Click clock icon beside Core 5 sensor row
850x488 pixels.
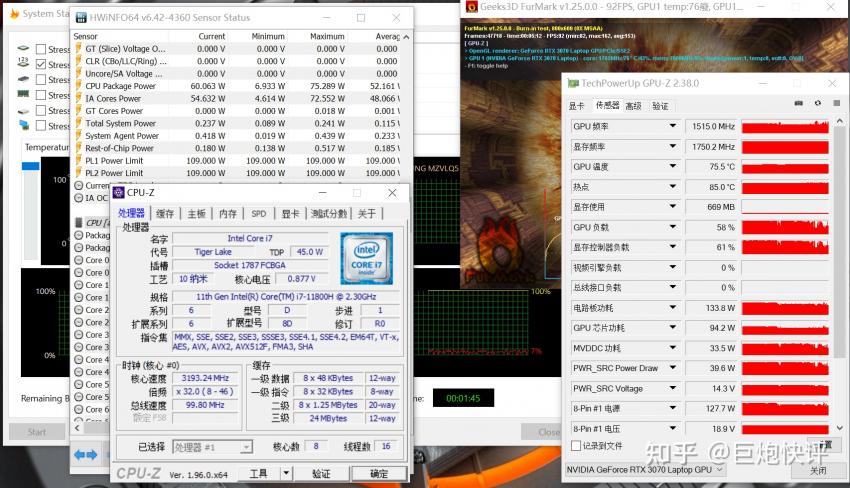pos(79,385)
